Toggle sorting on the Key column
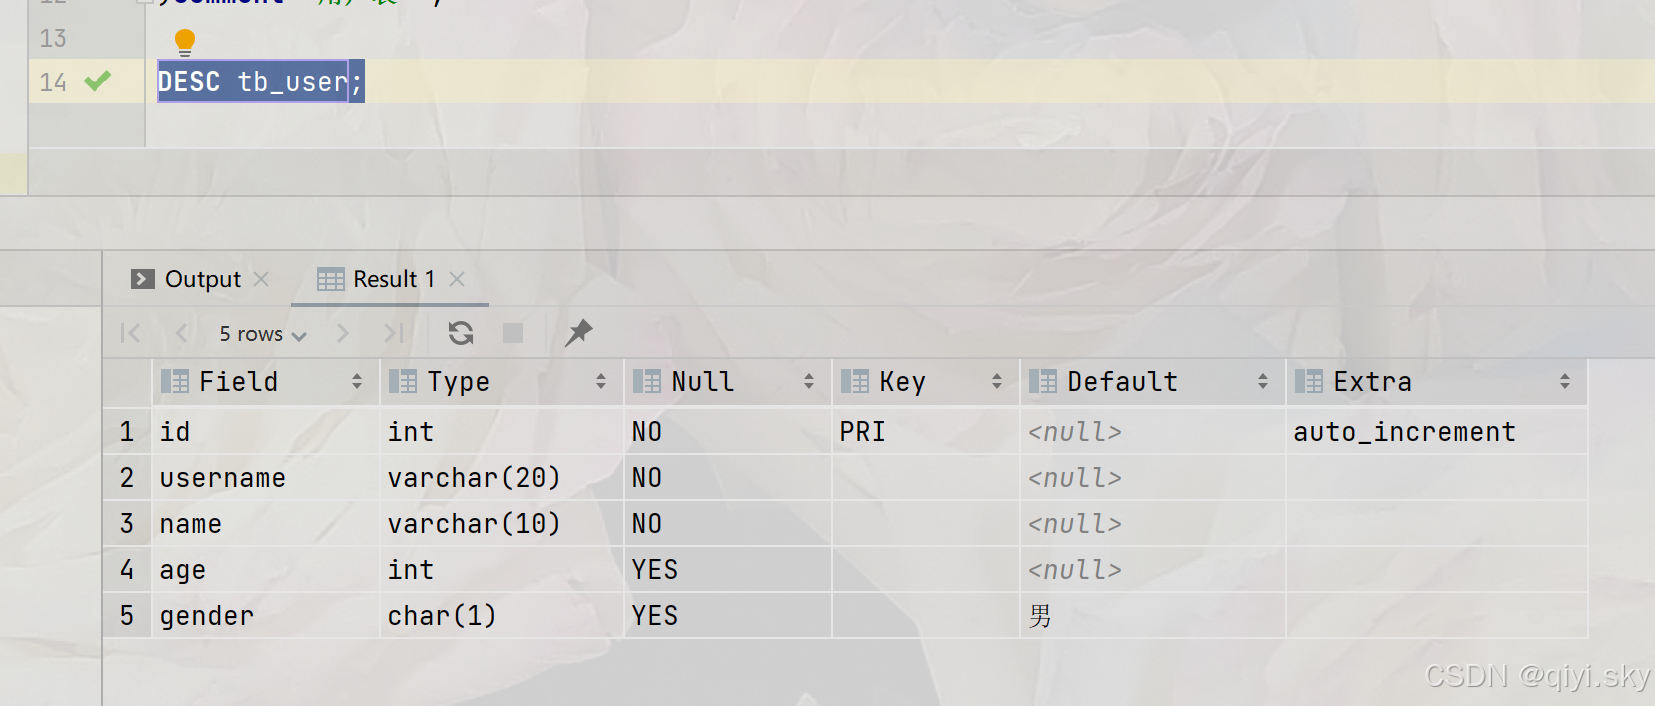Viewport: 1655px width, 706px height. click(996, 381)
